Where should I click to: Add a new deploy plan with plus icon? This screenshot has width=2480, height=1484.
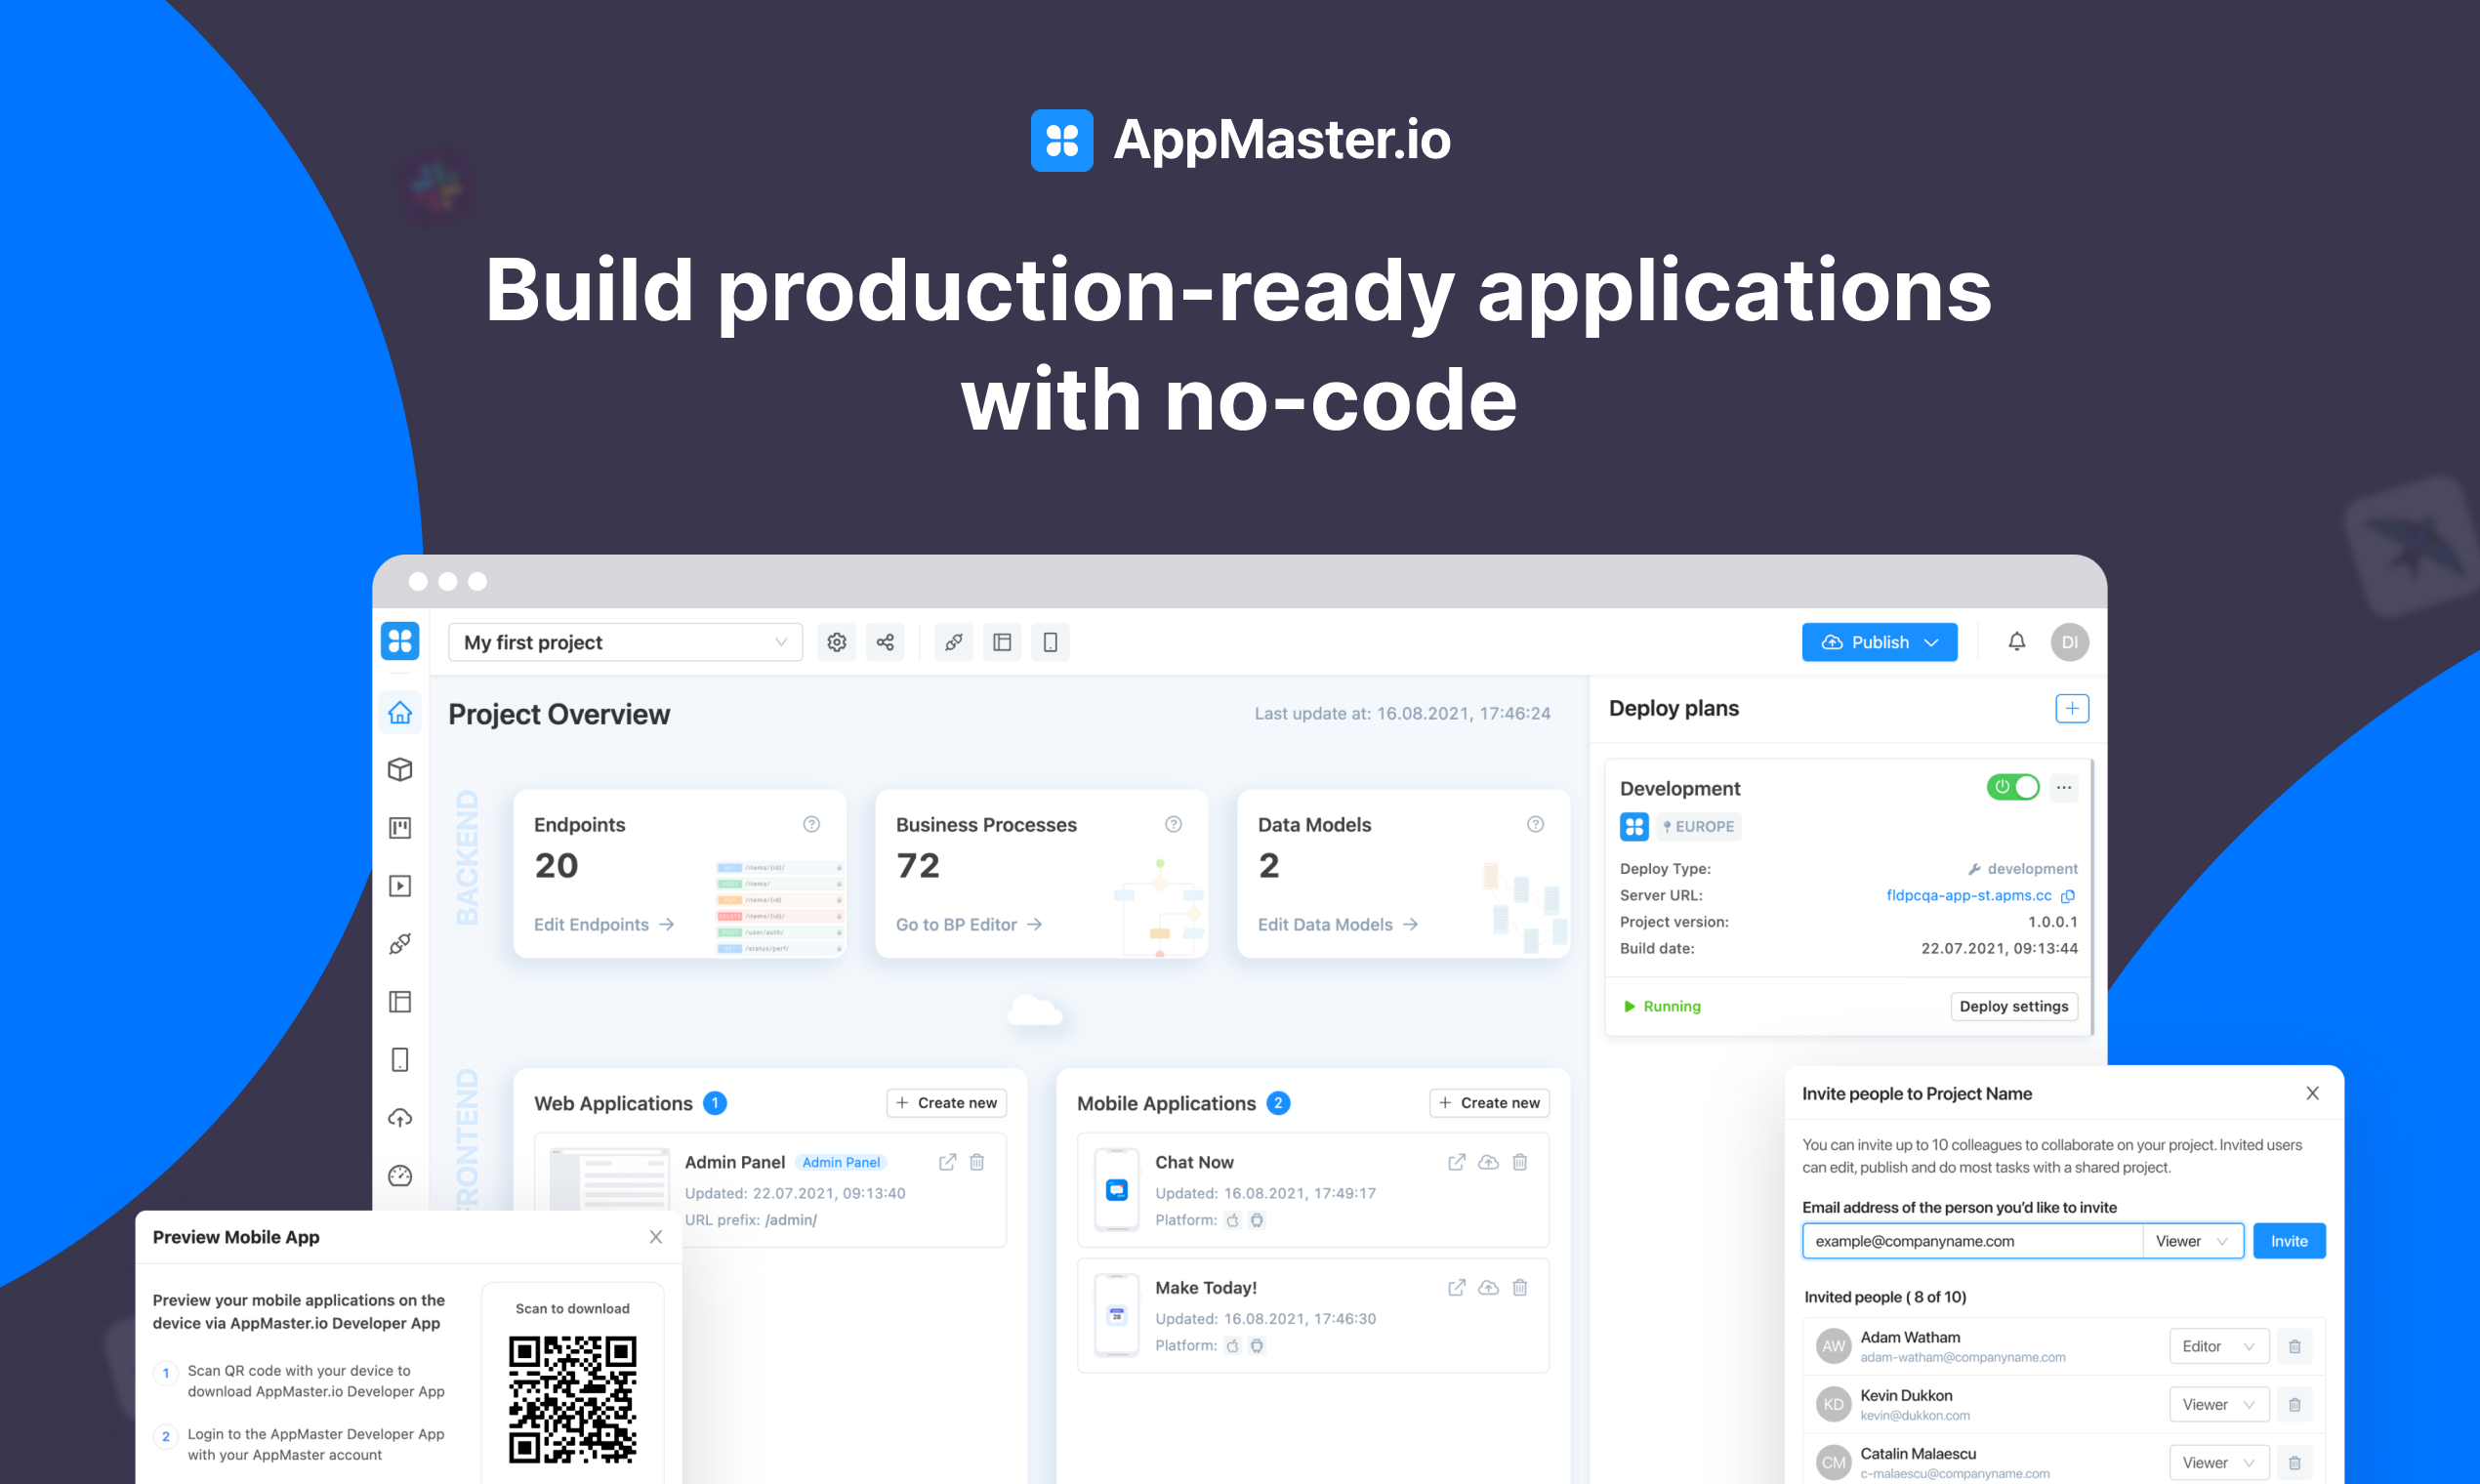pos(2072,709)
